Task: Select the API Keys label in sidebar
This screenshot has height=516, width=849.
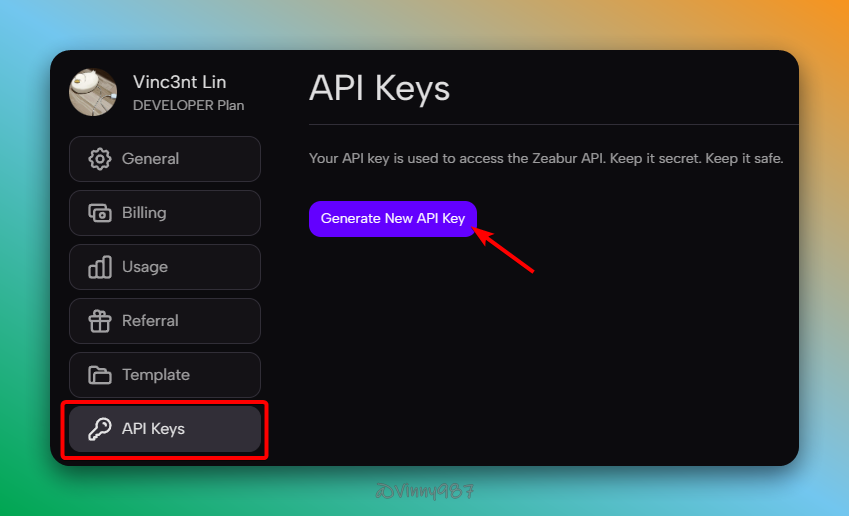Action: coord(153,429)
